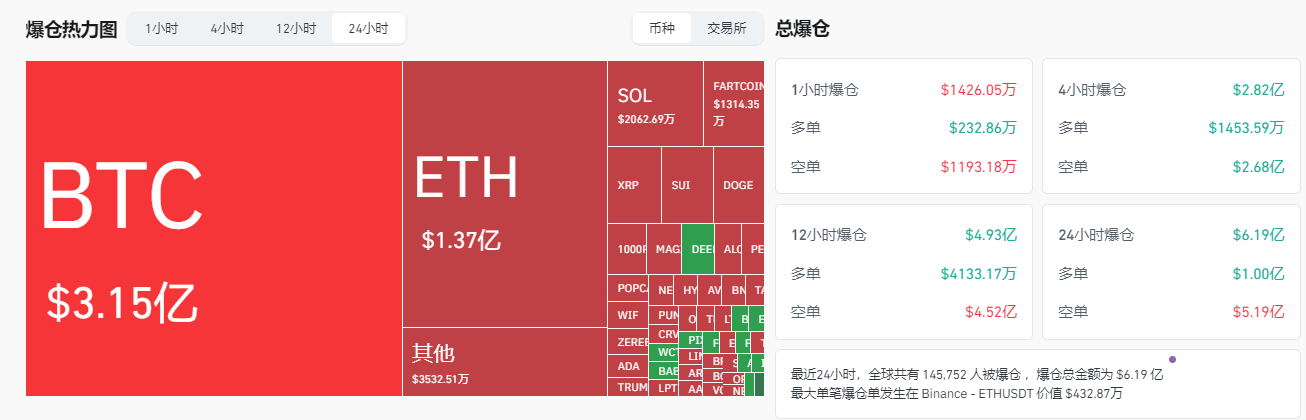Click the 1小时爆仓 label
This screenshot has width=1306, height=420.
click(x=825, y=89)
